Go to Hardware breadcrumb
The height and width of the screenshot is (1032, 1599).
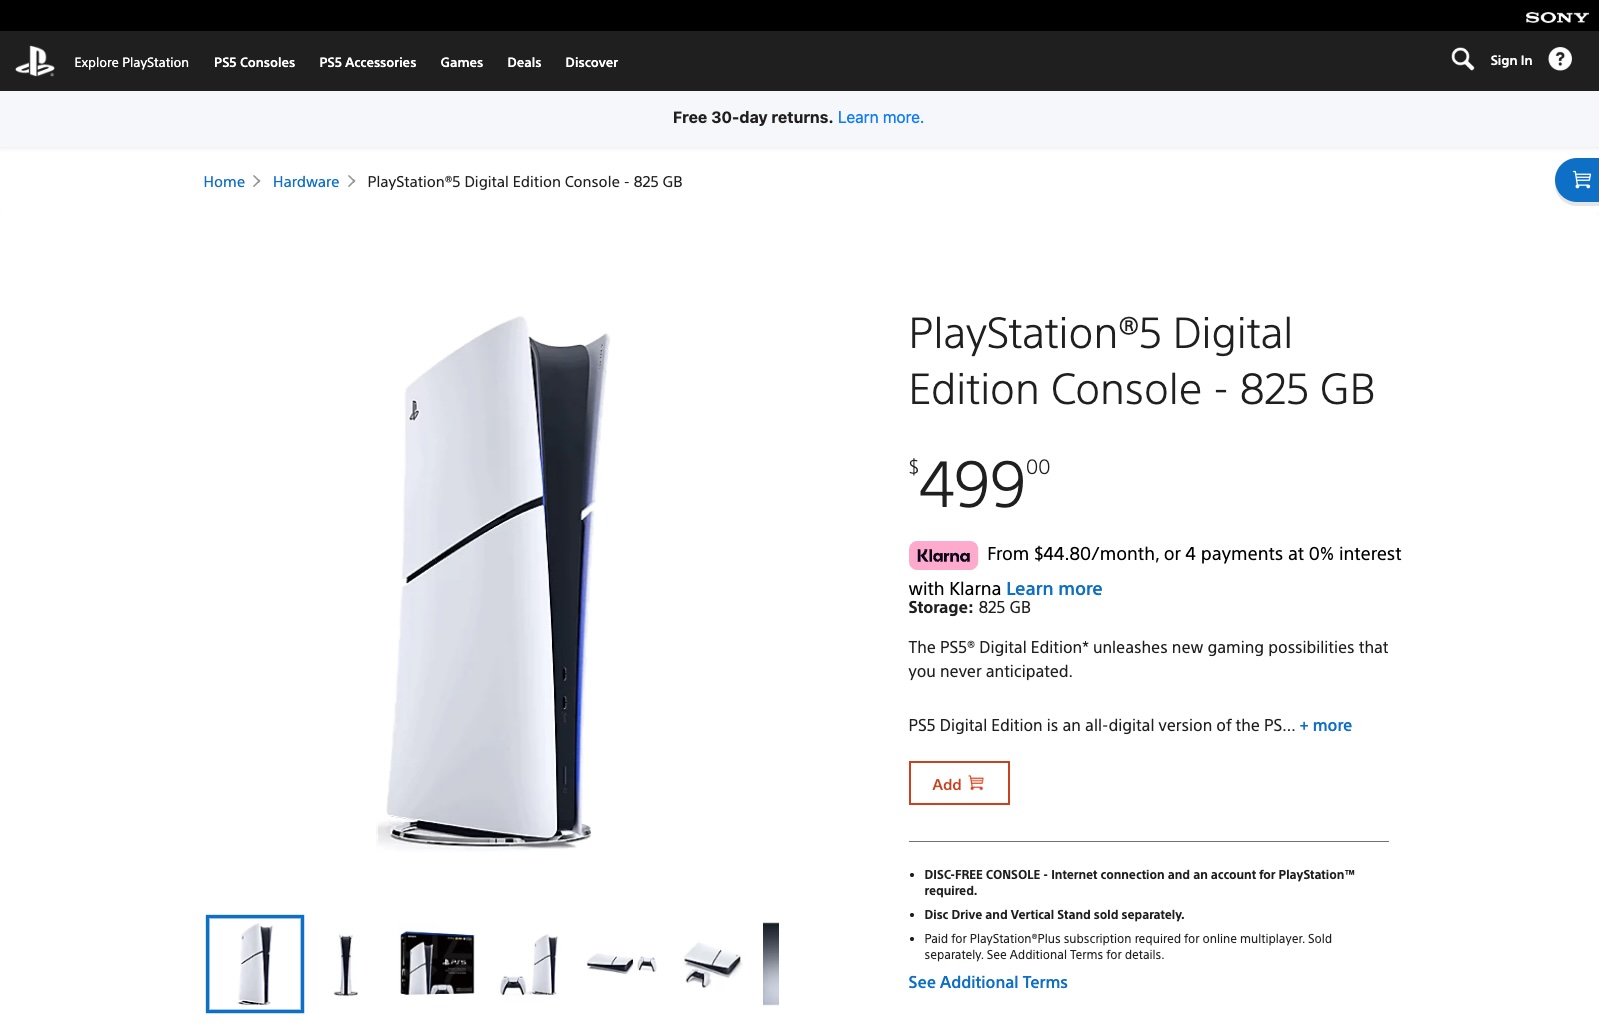305,182
